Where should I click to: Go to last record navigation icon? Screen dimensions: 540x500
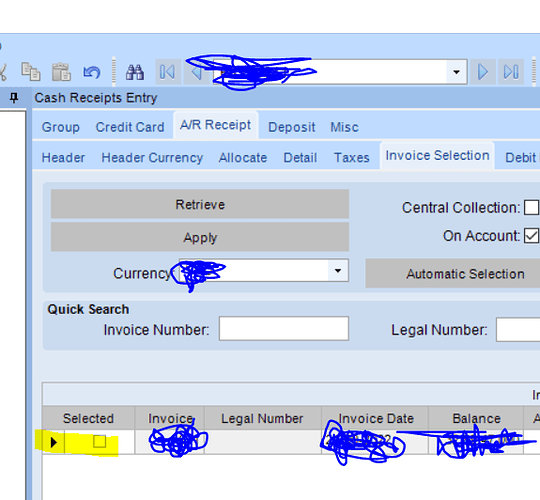coord(511,72)
